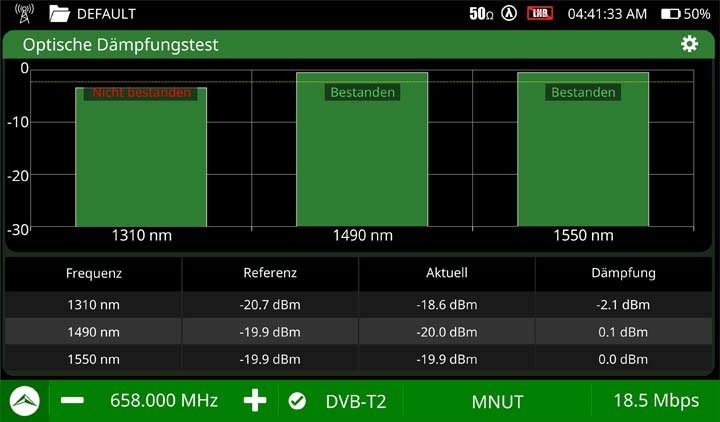Tap the 18.5 Mbps bitrate field
The width and height of the screenshot is (720, 422).
click(655, 401)
